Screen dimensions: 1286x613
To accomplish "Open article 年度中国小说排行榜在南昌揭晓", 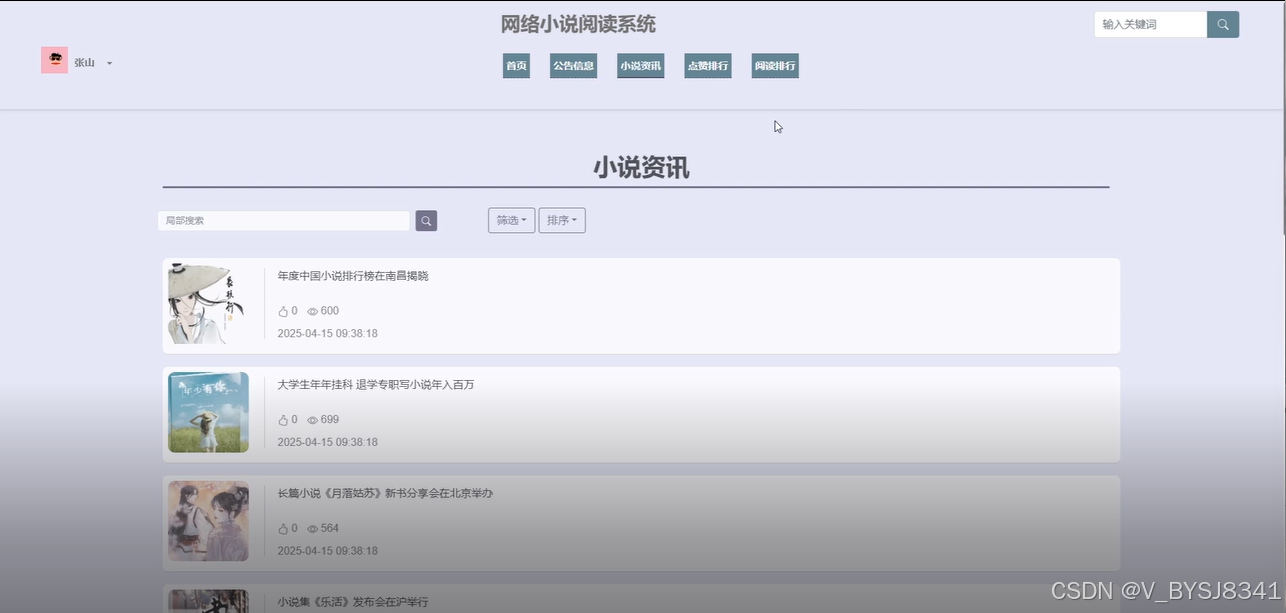I will [353, 276].
